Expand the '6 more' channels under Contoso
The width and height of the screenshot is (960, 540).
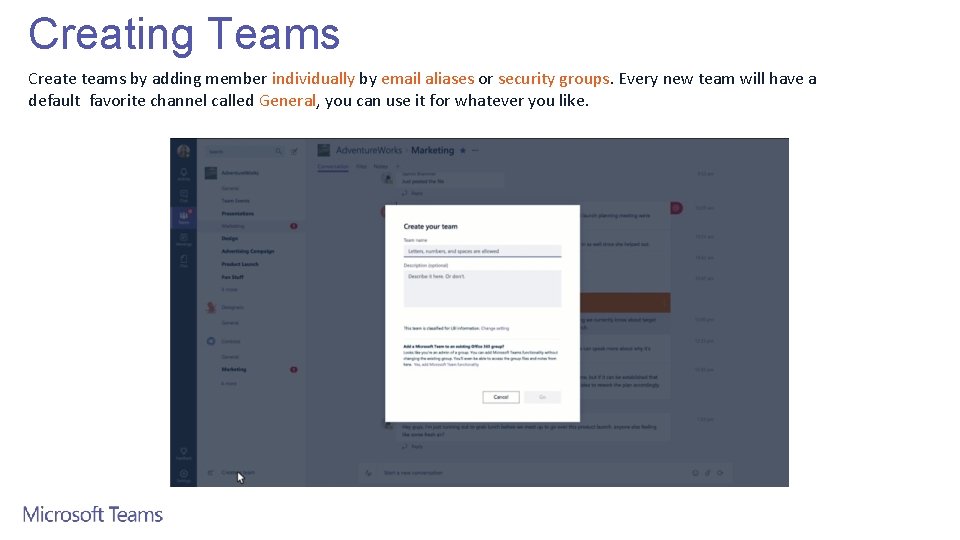pos(229,384)
